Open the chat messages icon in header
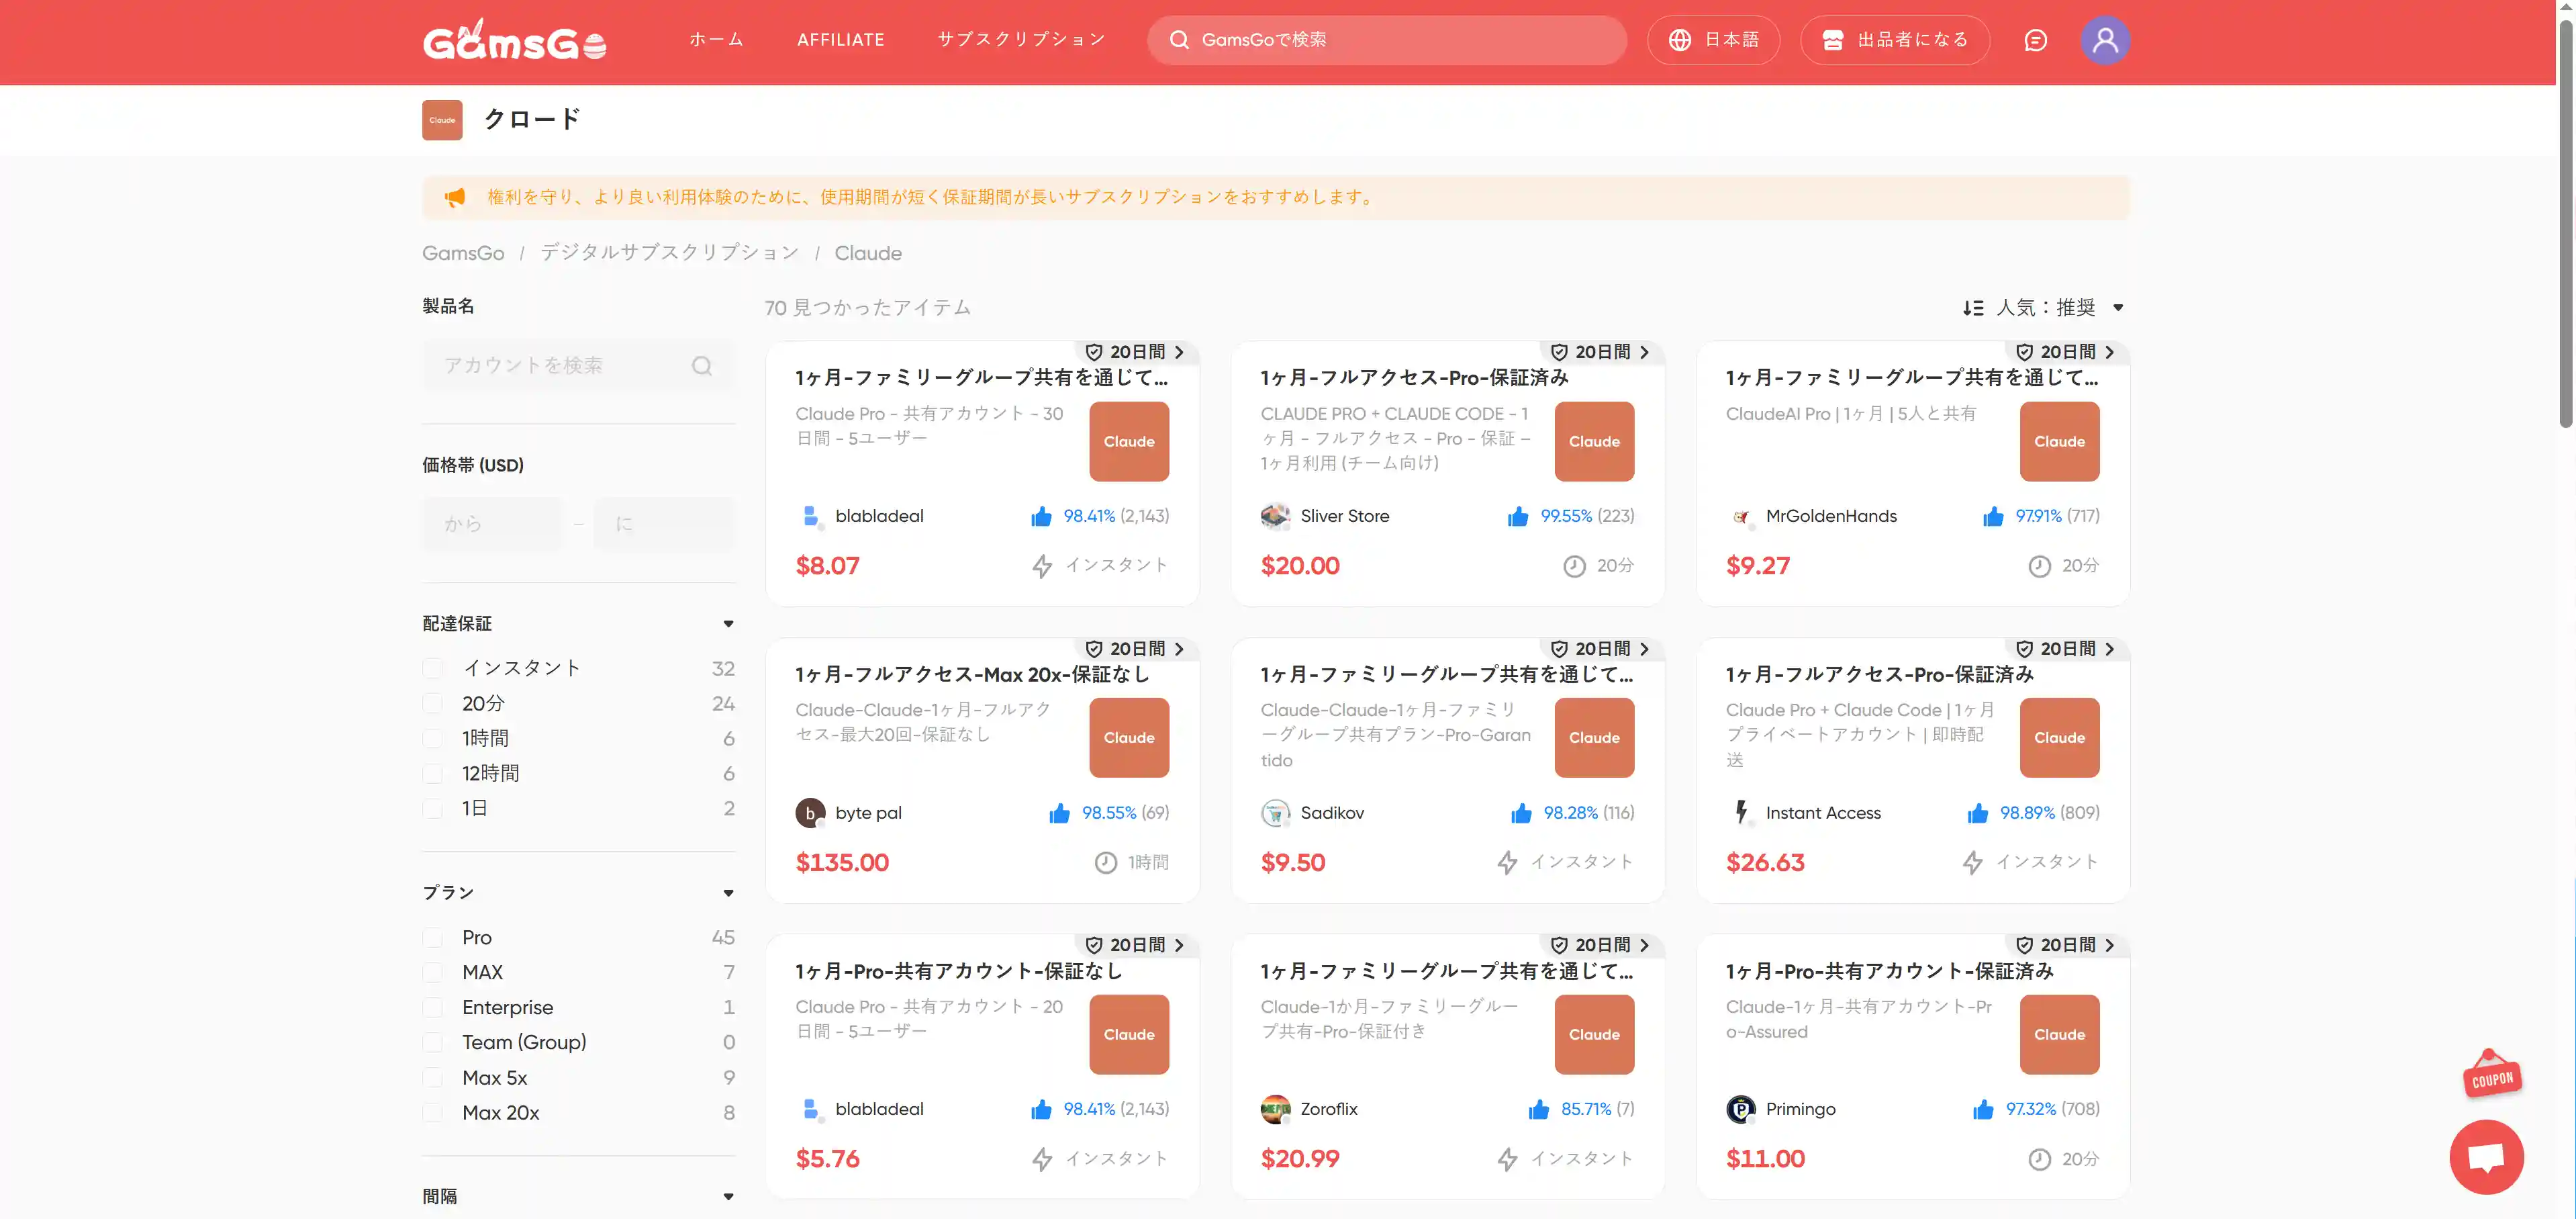 point(2035,40)
